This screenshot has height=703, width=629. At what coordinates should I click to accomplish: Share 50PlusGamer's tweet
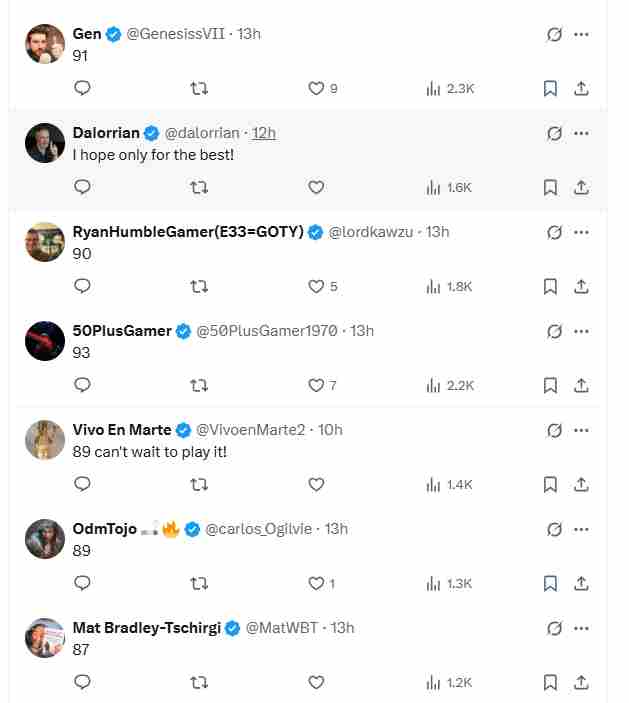click(x=581, y=385)
